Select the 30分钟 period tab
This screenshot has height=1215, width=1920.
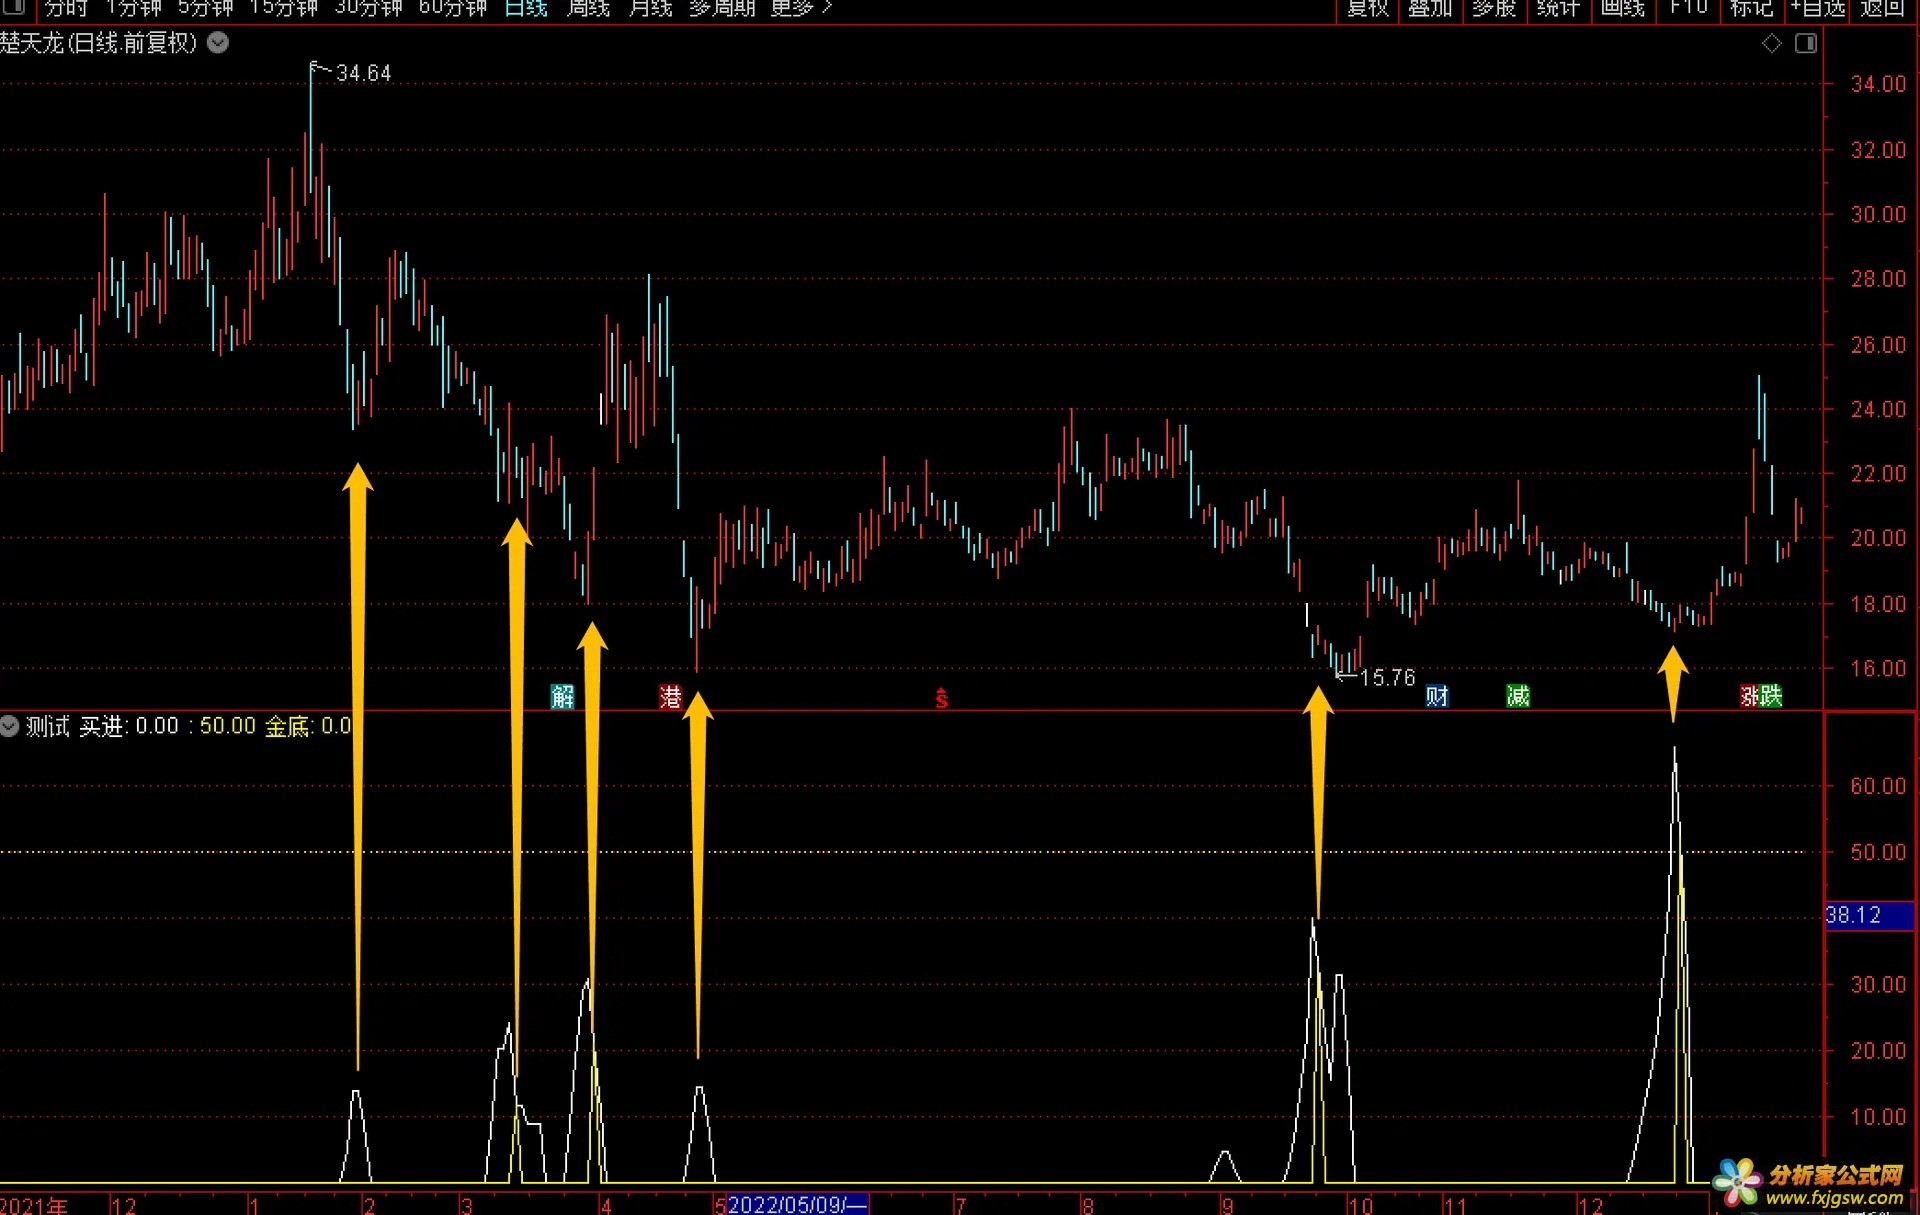[x=368, y=8]
